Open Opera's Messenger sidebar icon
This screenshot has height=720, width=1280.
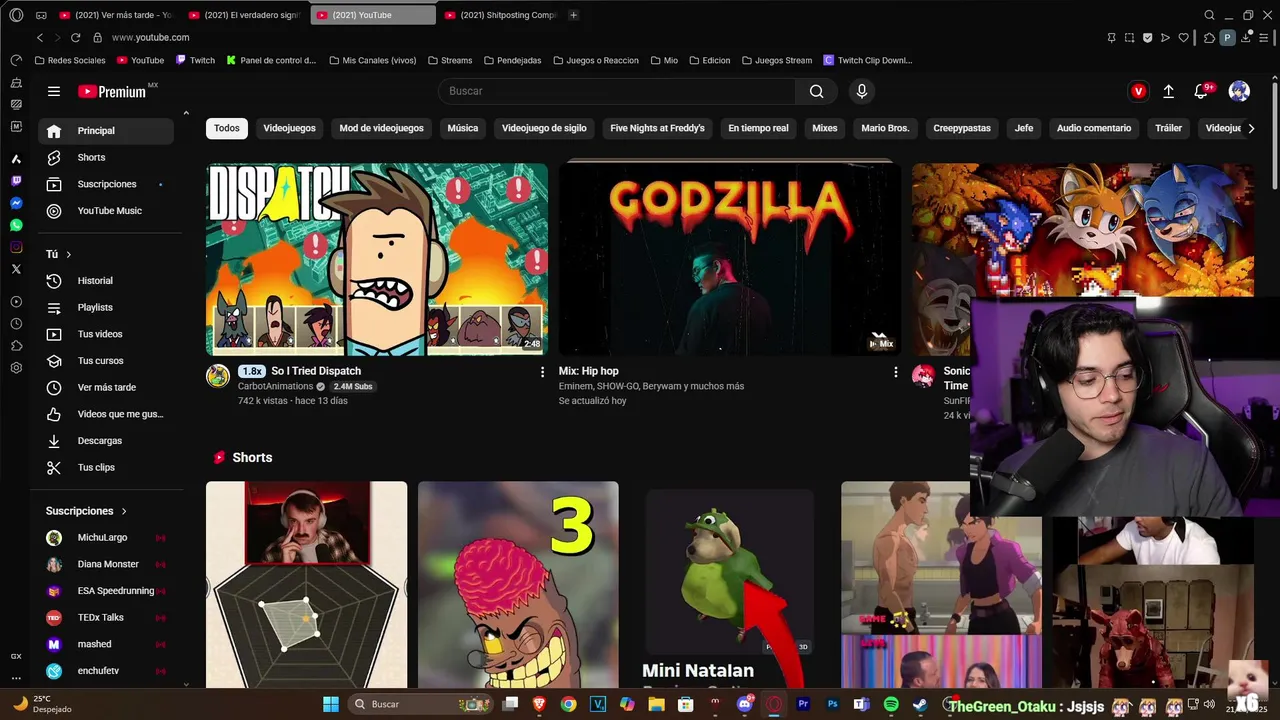[x=16, y=203]
